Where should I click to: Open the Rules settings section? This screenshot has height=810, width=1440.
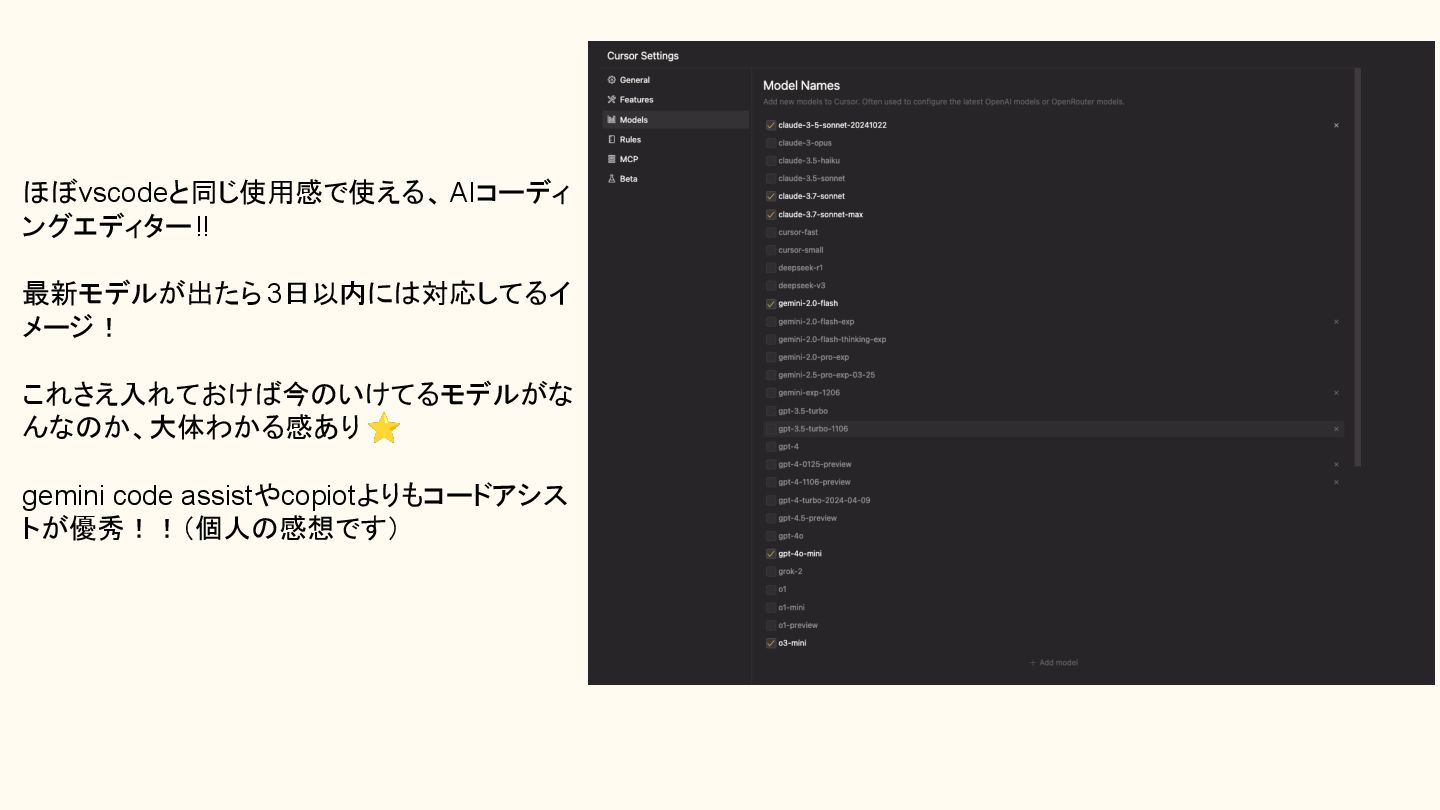click(x=676, y=140)
